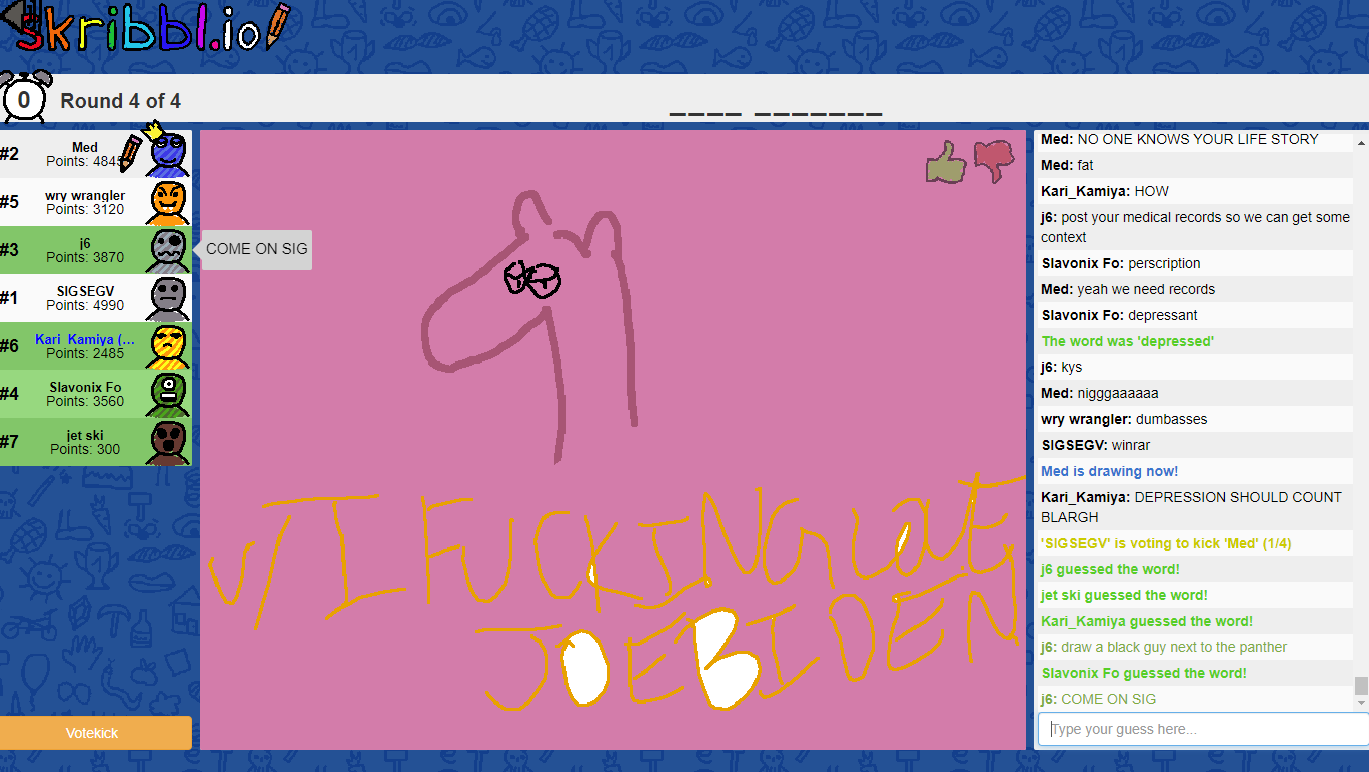This screenshot has height=772, width=1369.
Task: Click 'j6: post your medical records' message
Action: [x=1195, y=227]
